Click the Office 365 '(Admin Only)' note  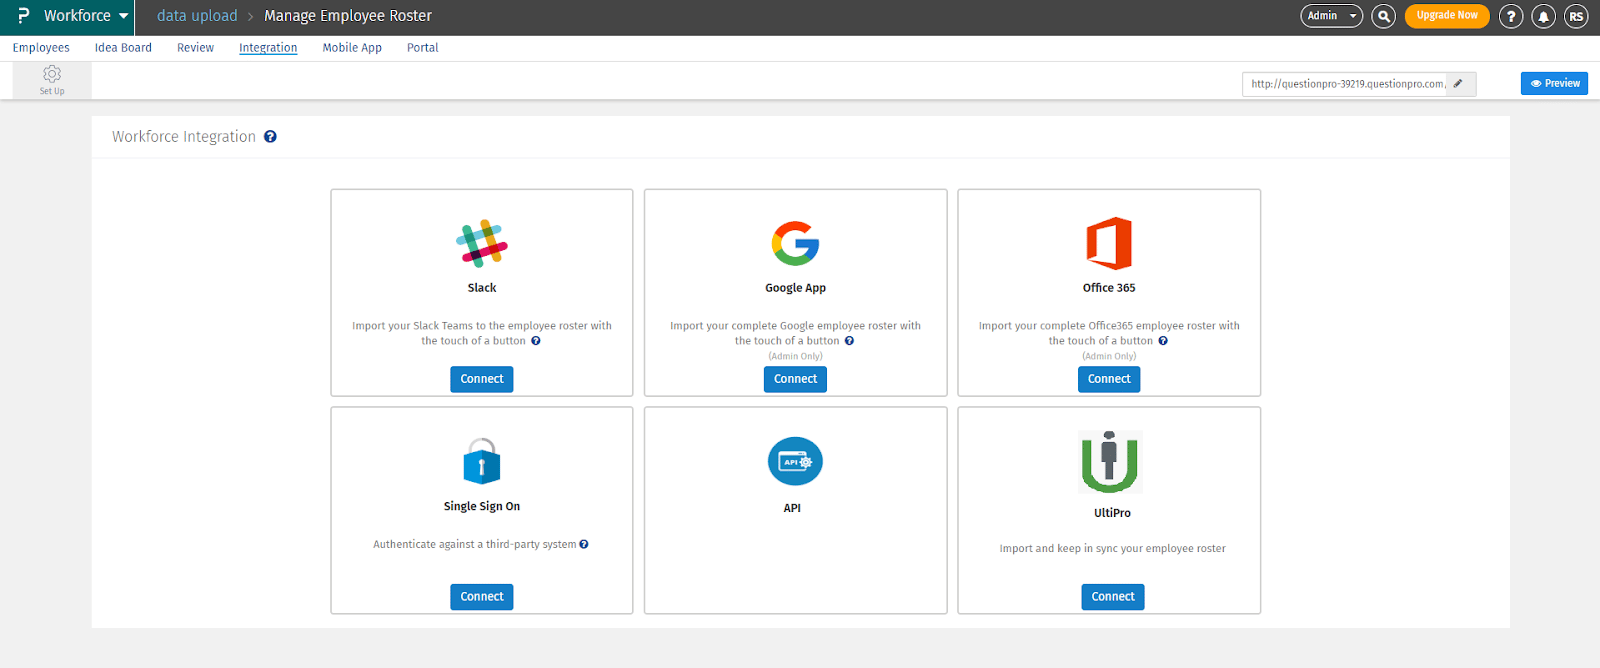1109,356
